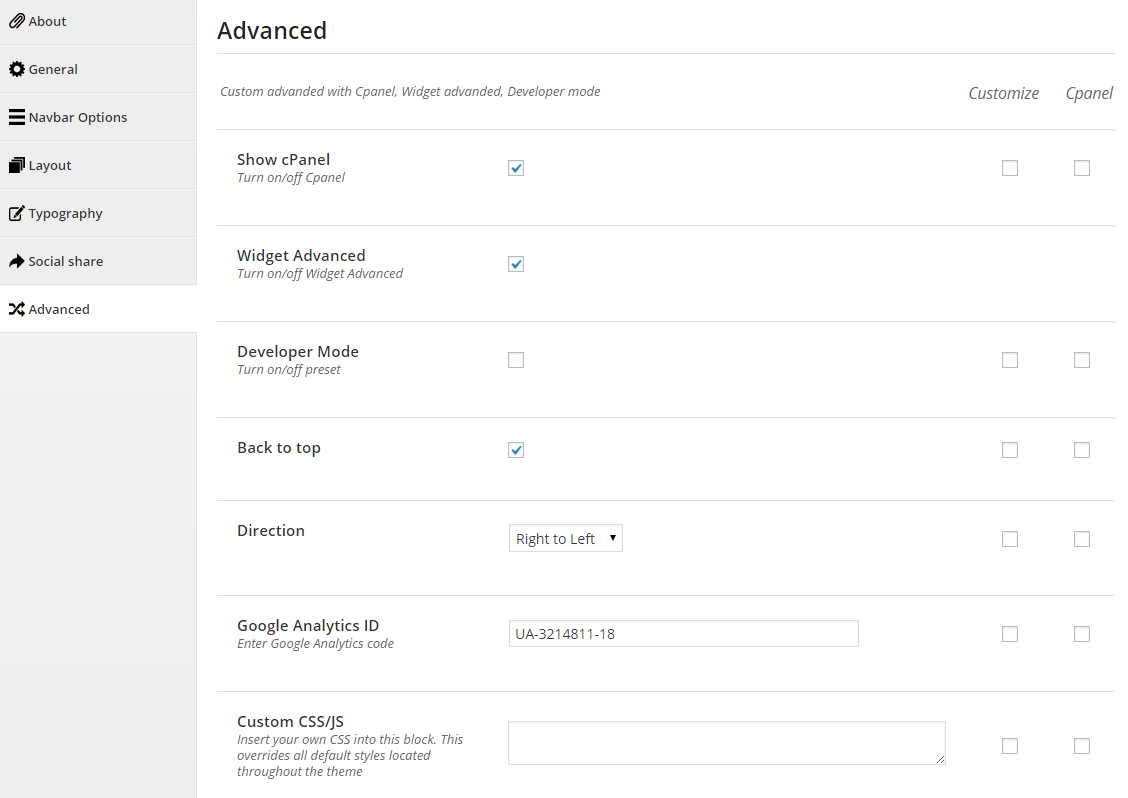Open the Typography settings tab

[66, 213]
